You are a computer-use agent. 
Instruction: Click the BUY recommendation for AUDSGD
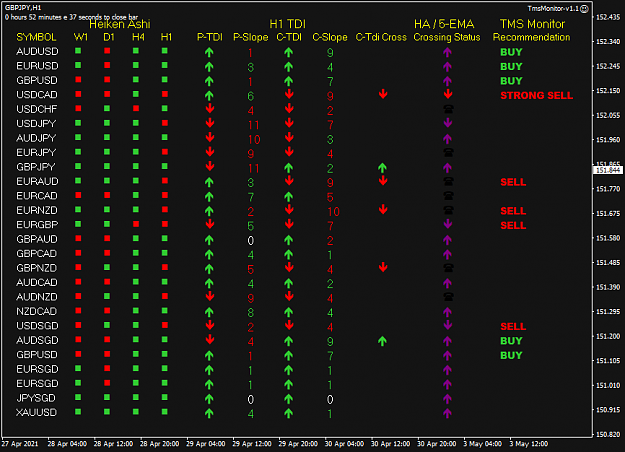(511, 341)
